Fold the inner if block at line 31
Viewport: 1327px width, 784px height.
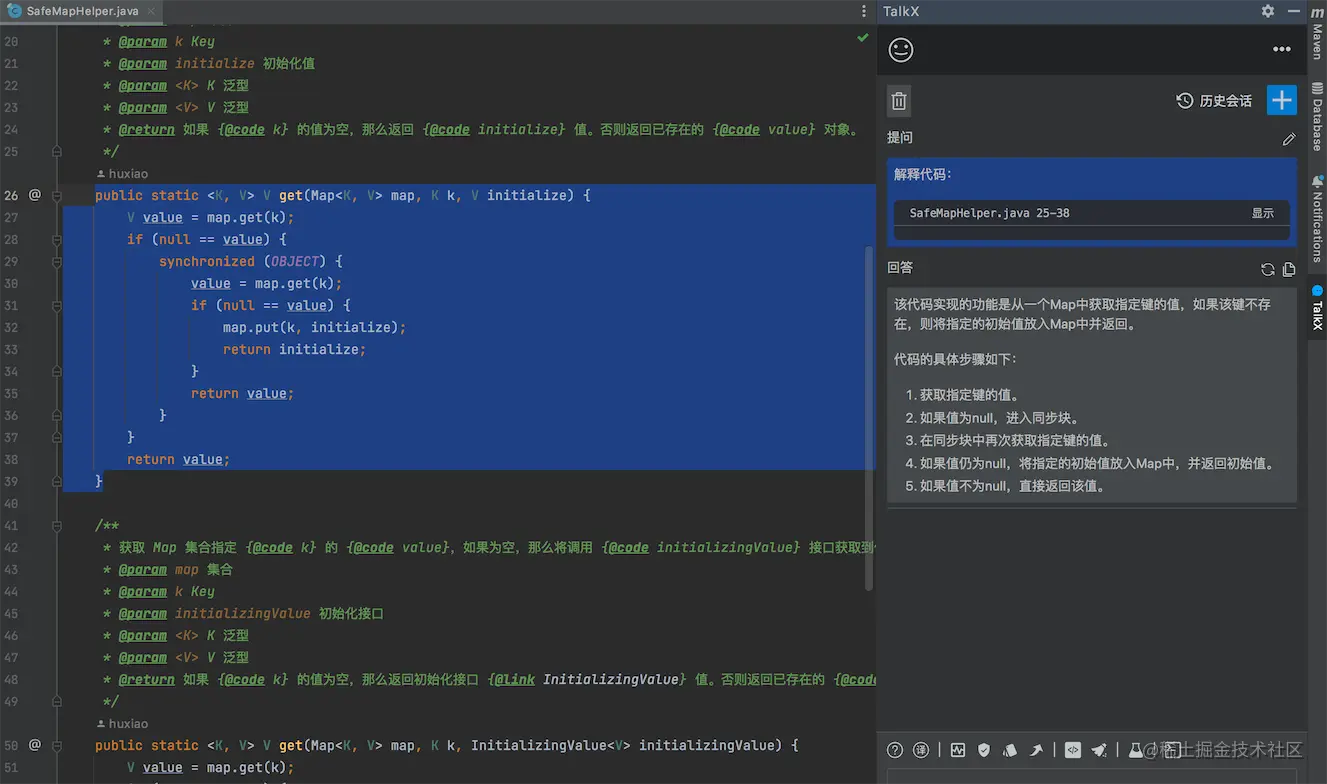click(57, 305)
